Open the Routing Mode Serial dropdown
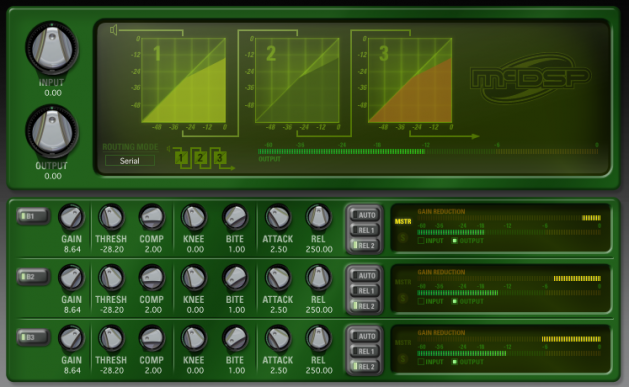This screenshot has width=629, height=387. (x=130, y=161)
